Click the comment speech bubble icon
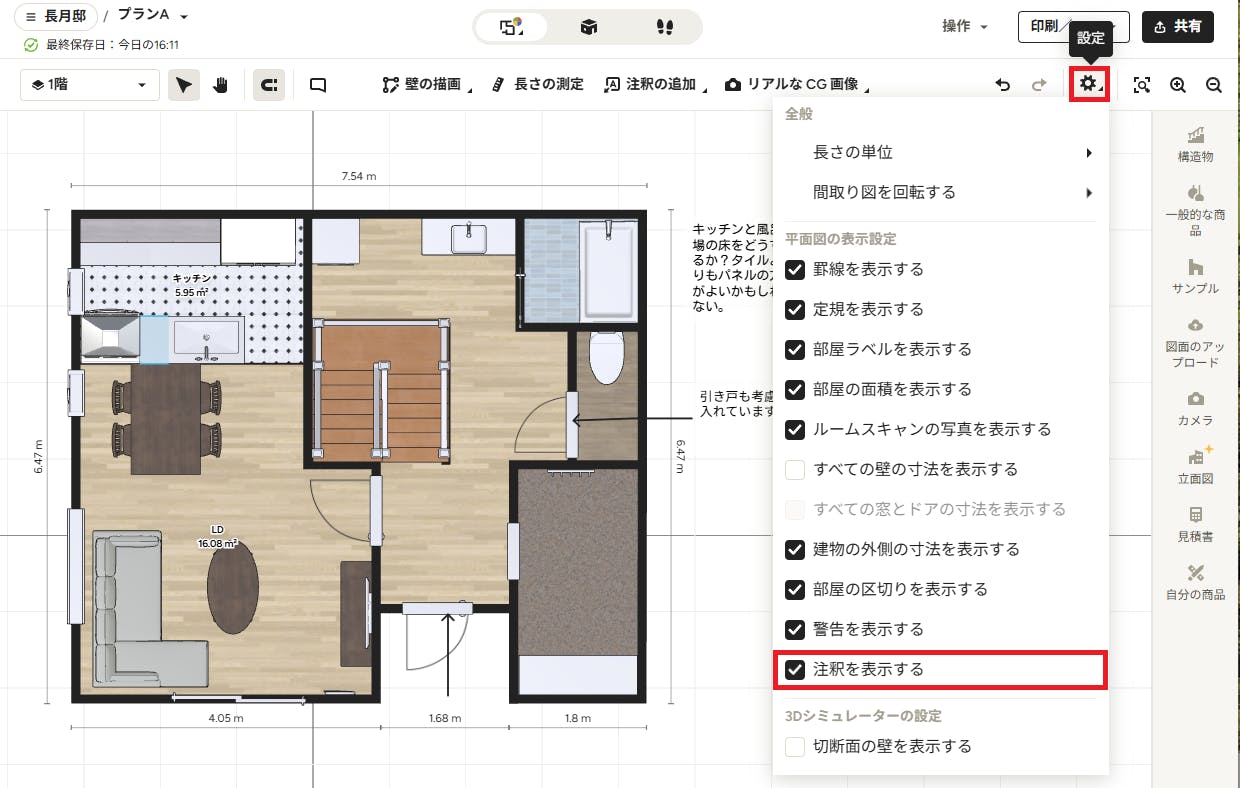Image resolution: width=1240 pixels, height=788 pixels. tap(318, 85)
